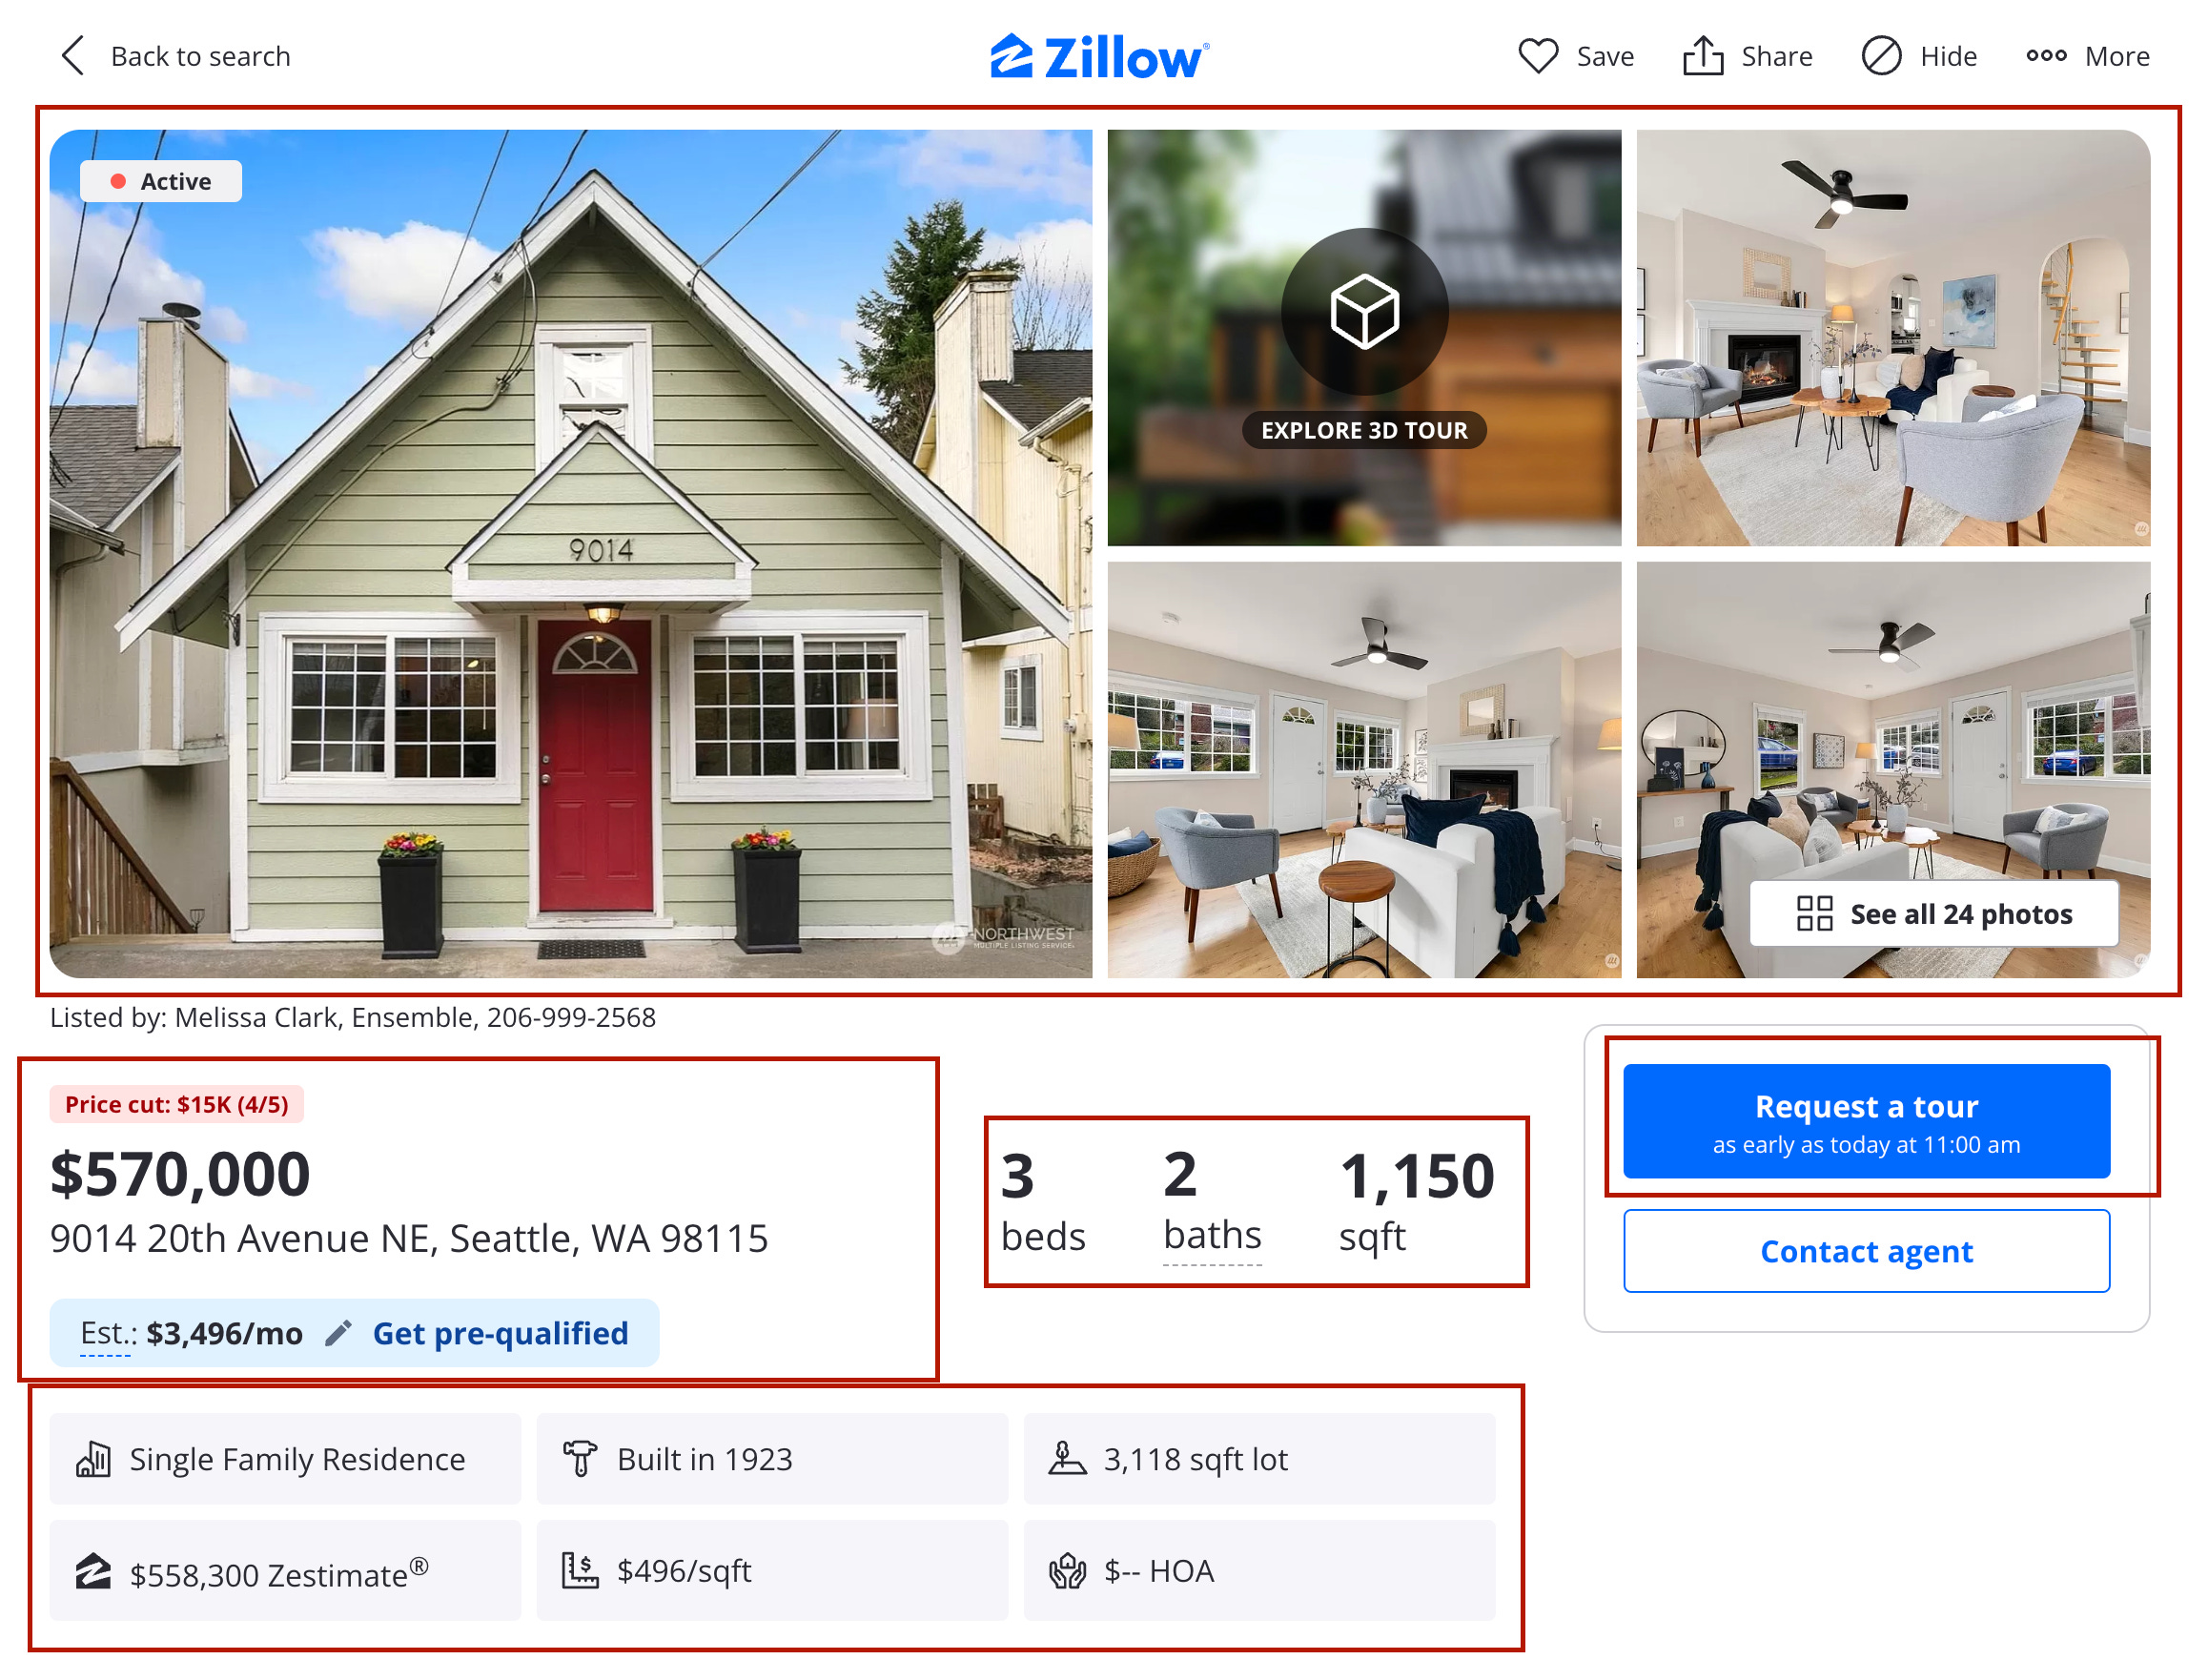
Task: Click the Share upload icon
Action: click(x=1702, y=55)
